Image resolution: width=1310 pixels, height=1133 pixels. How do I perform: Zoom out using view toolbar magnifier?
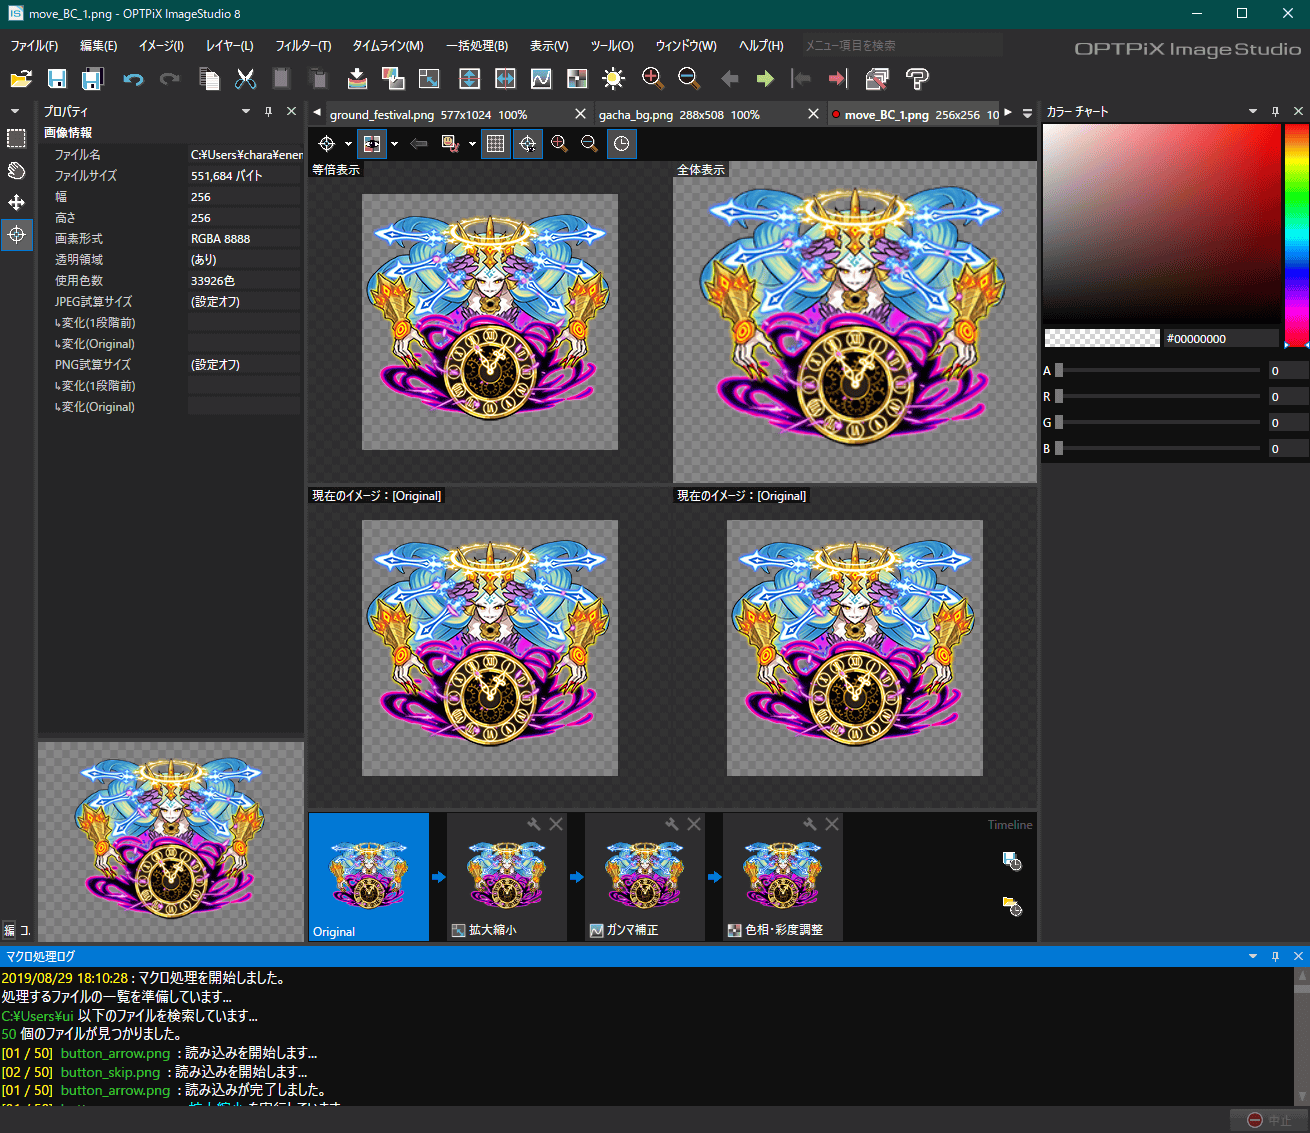[x=589, y=144]
